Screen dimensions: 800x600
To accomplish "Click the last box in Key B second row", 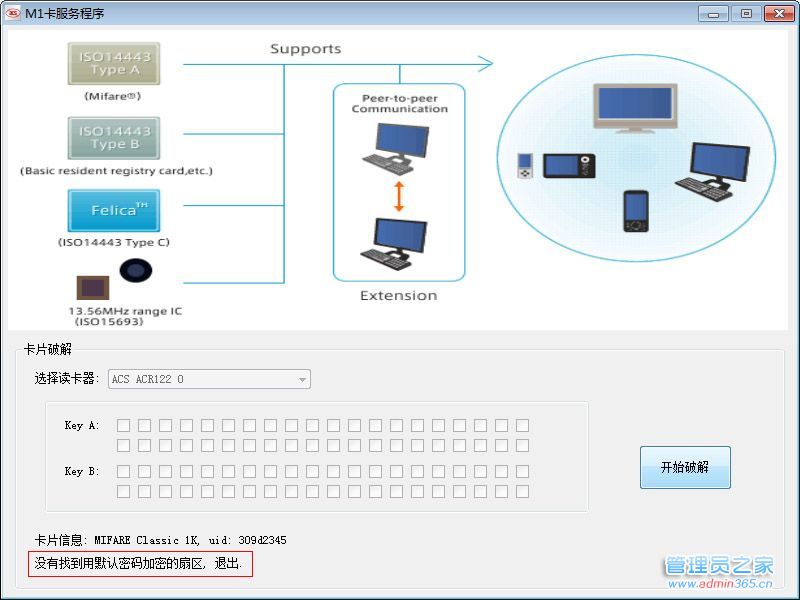I will pyautogui.click(x=522, y=491).
